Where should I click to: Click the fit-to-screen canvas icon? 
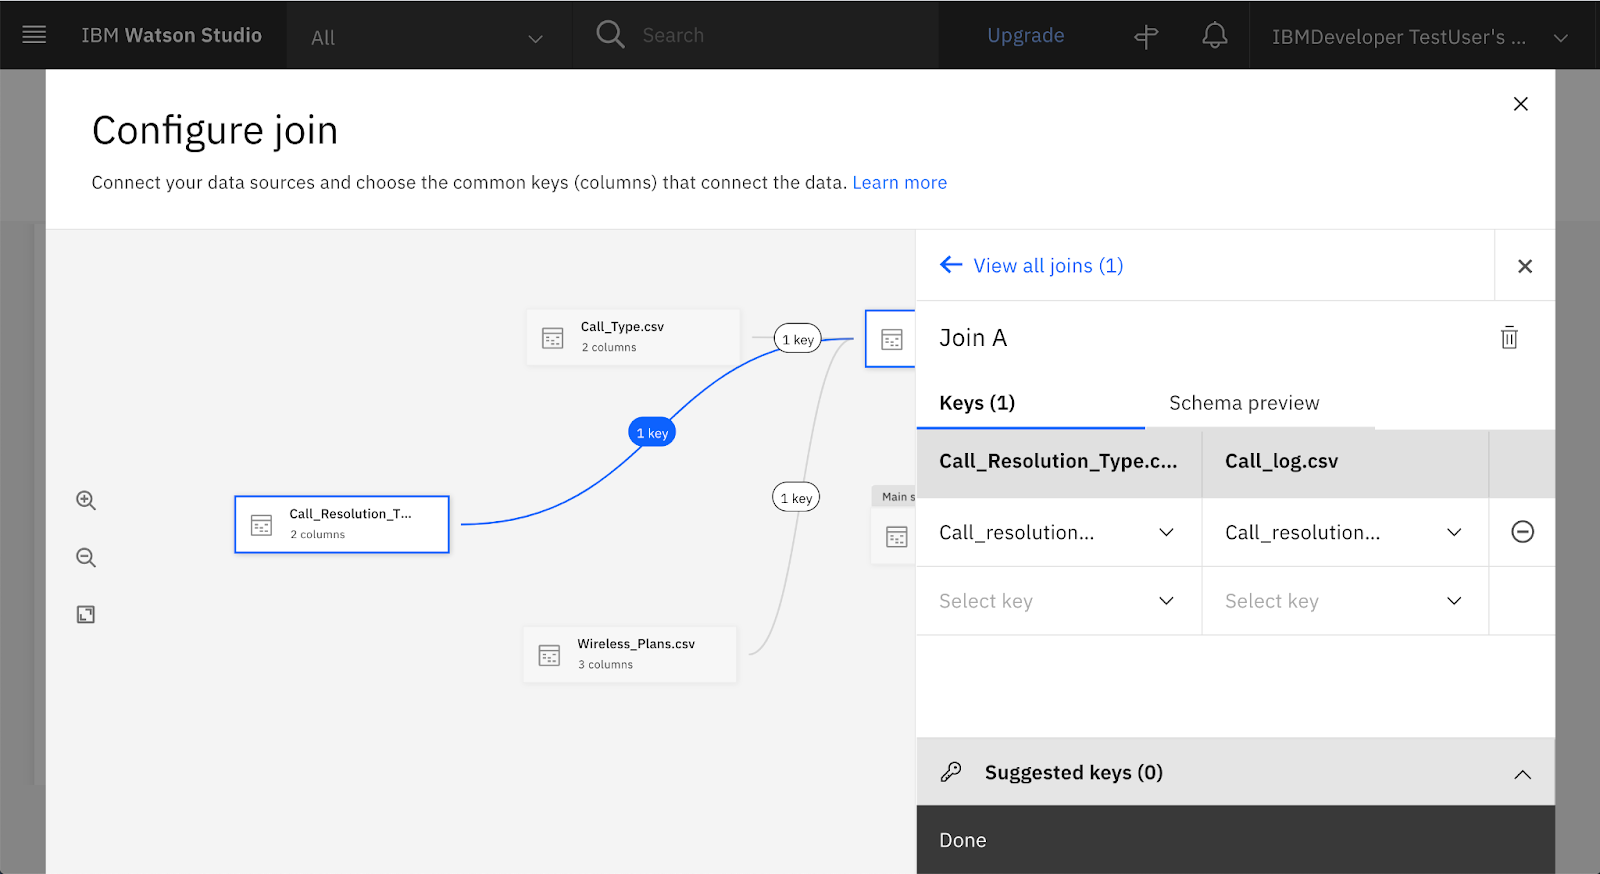point(86,614)
